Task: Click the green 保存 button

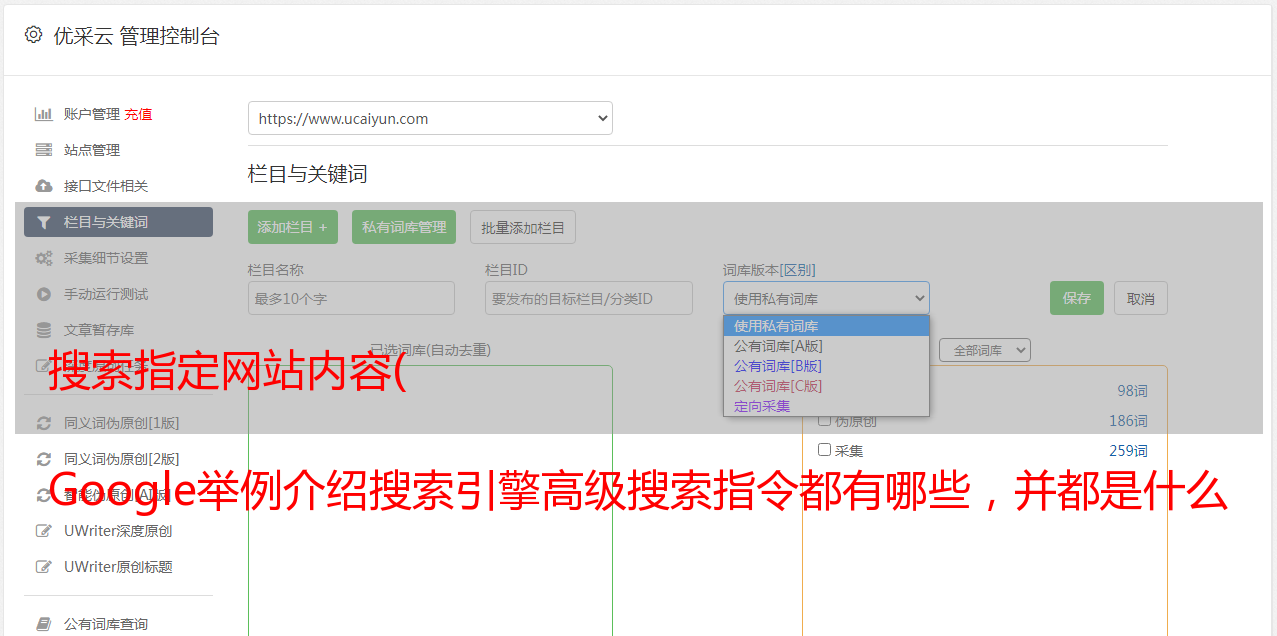Action: 1077,298
